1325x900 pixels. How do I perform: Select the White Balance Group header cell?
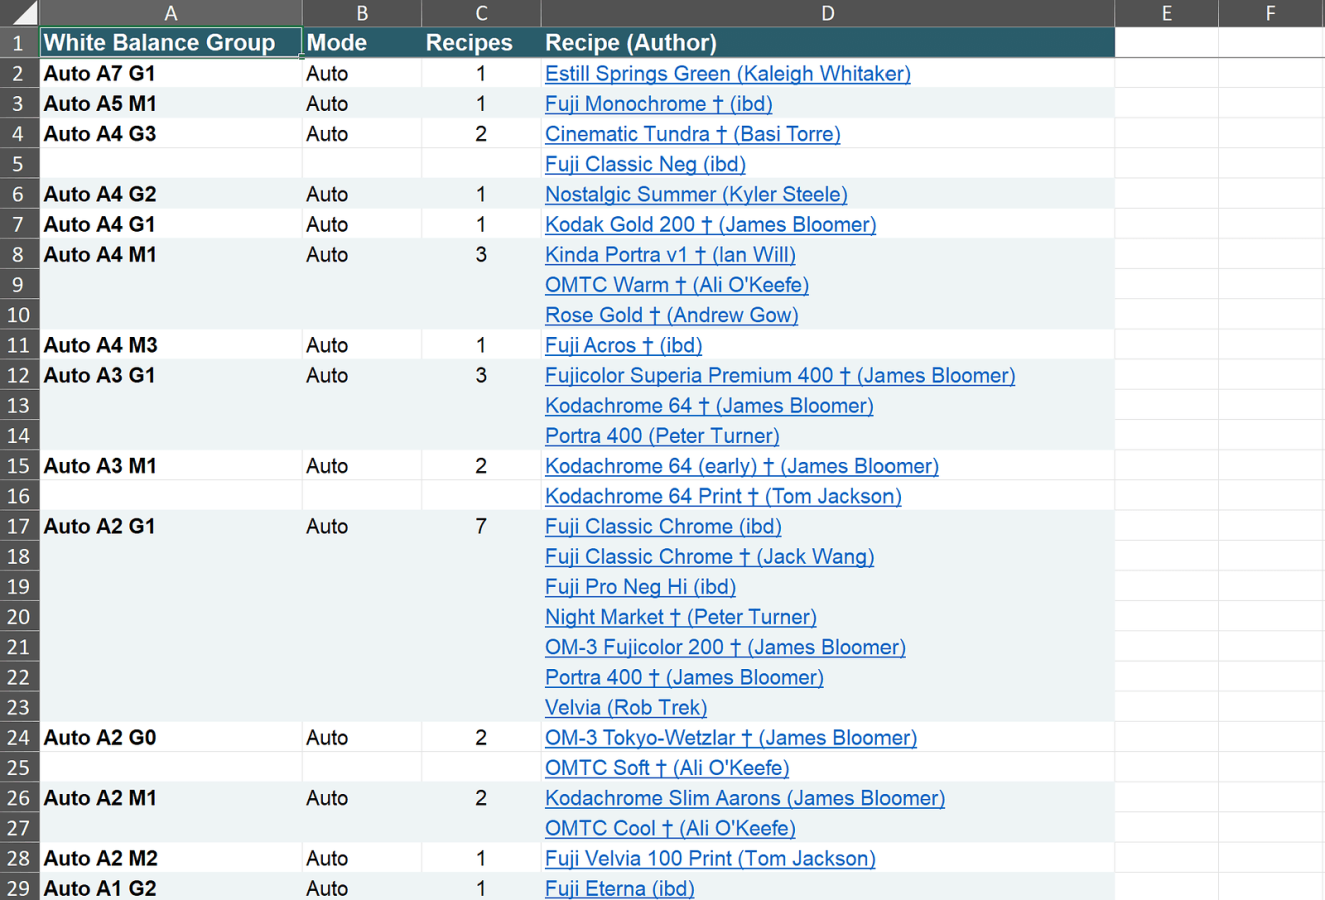click(171, 42)
